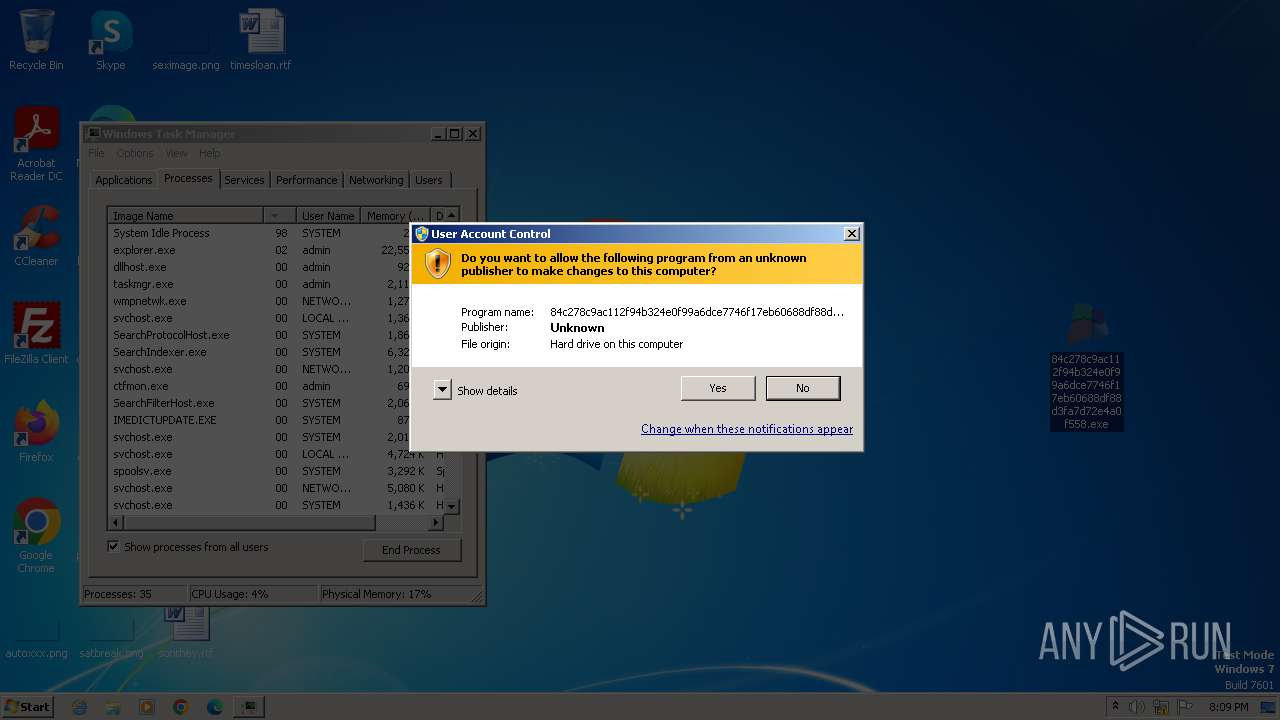Open Options menu in Task Manager
The width and height of the screenshot is (1280, 720).
tap(135, 153)
